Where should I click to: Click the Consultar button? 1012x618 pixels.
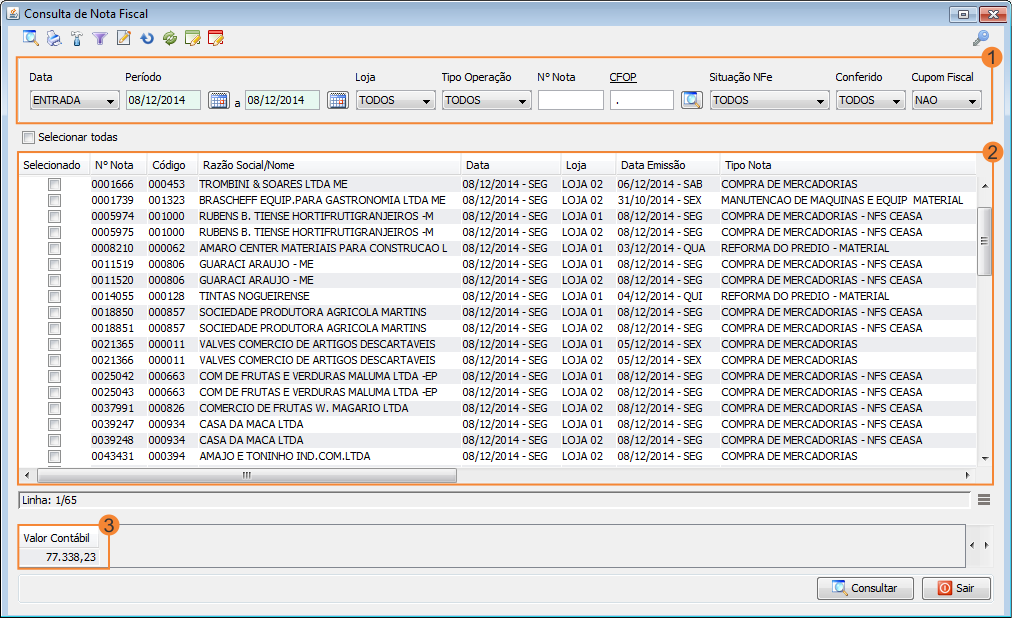tap(865, 588)
